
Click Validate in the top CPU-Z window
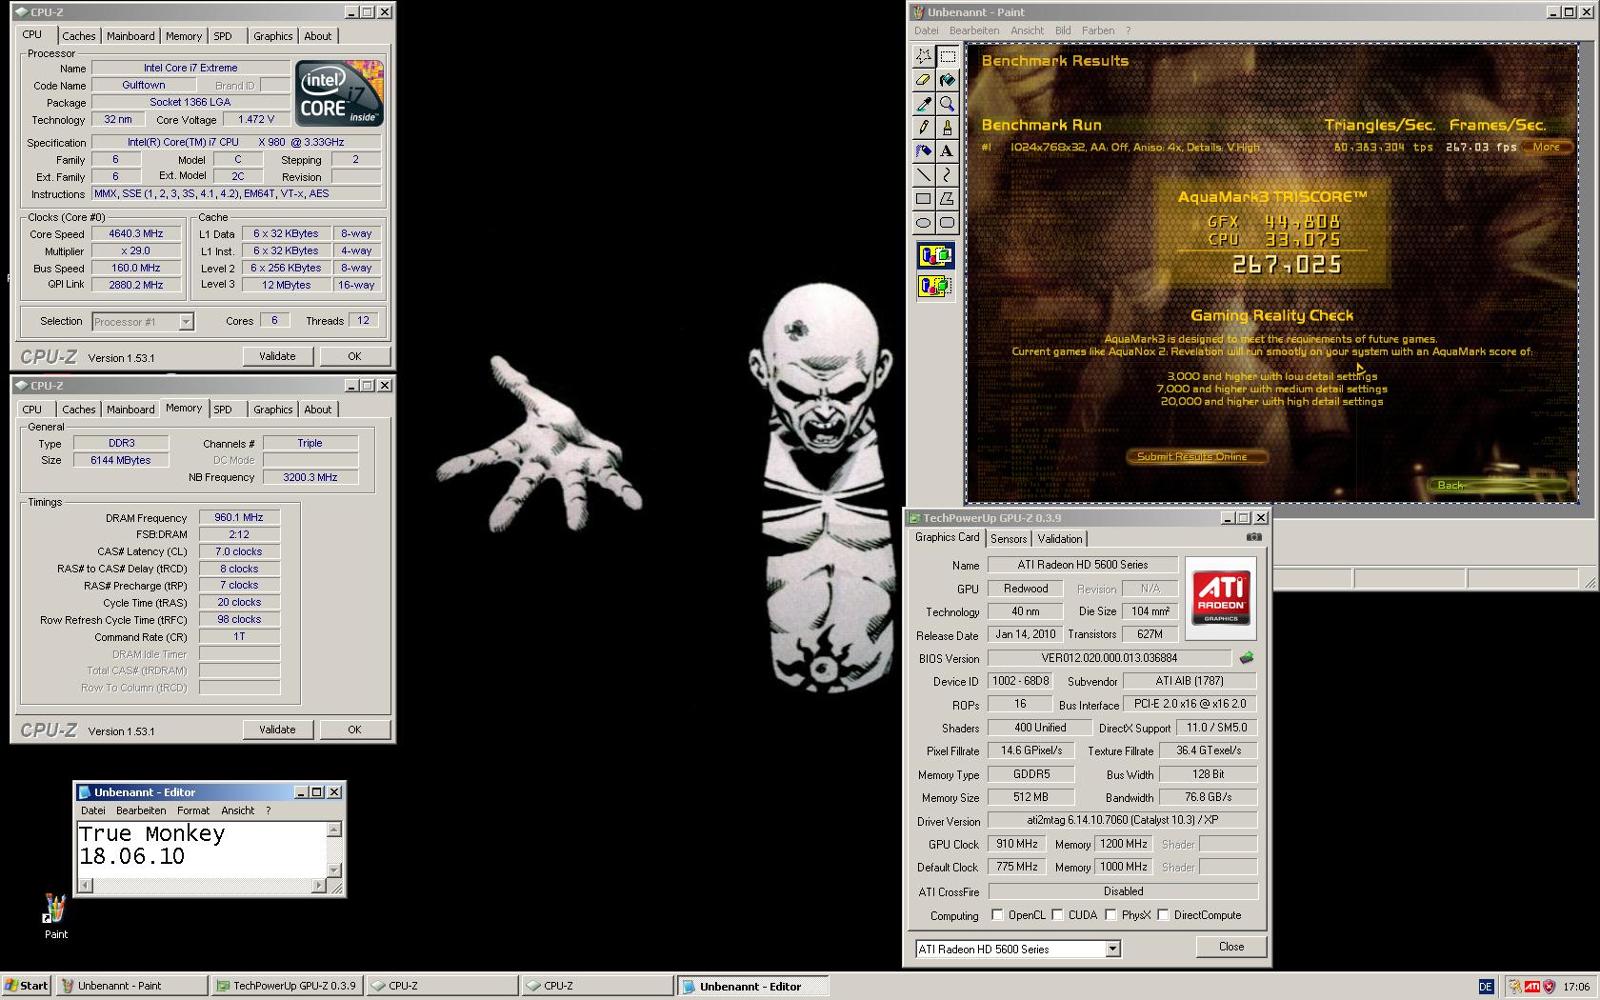pyautogui.click(x=277, y=356)
